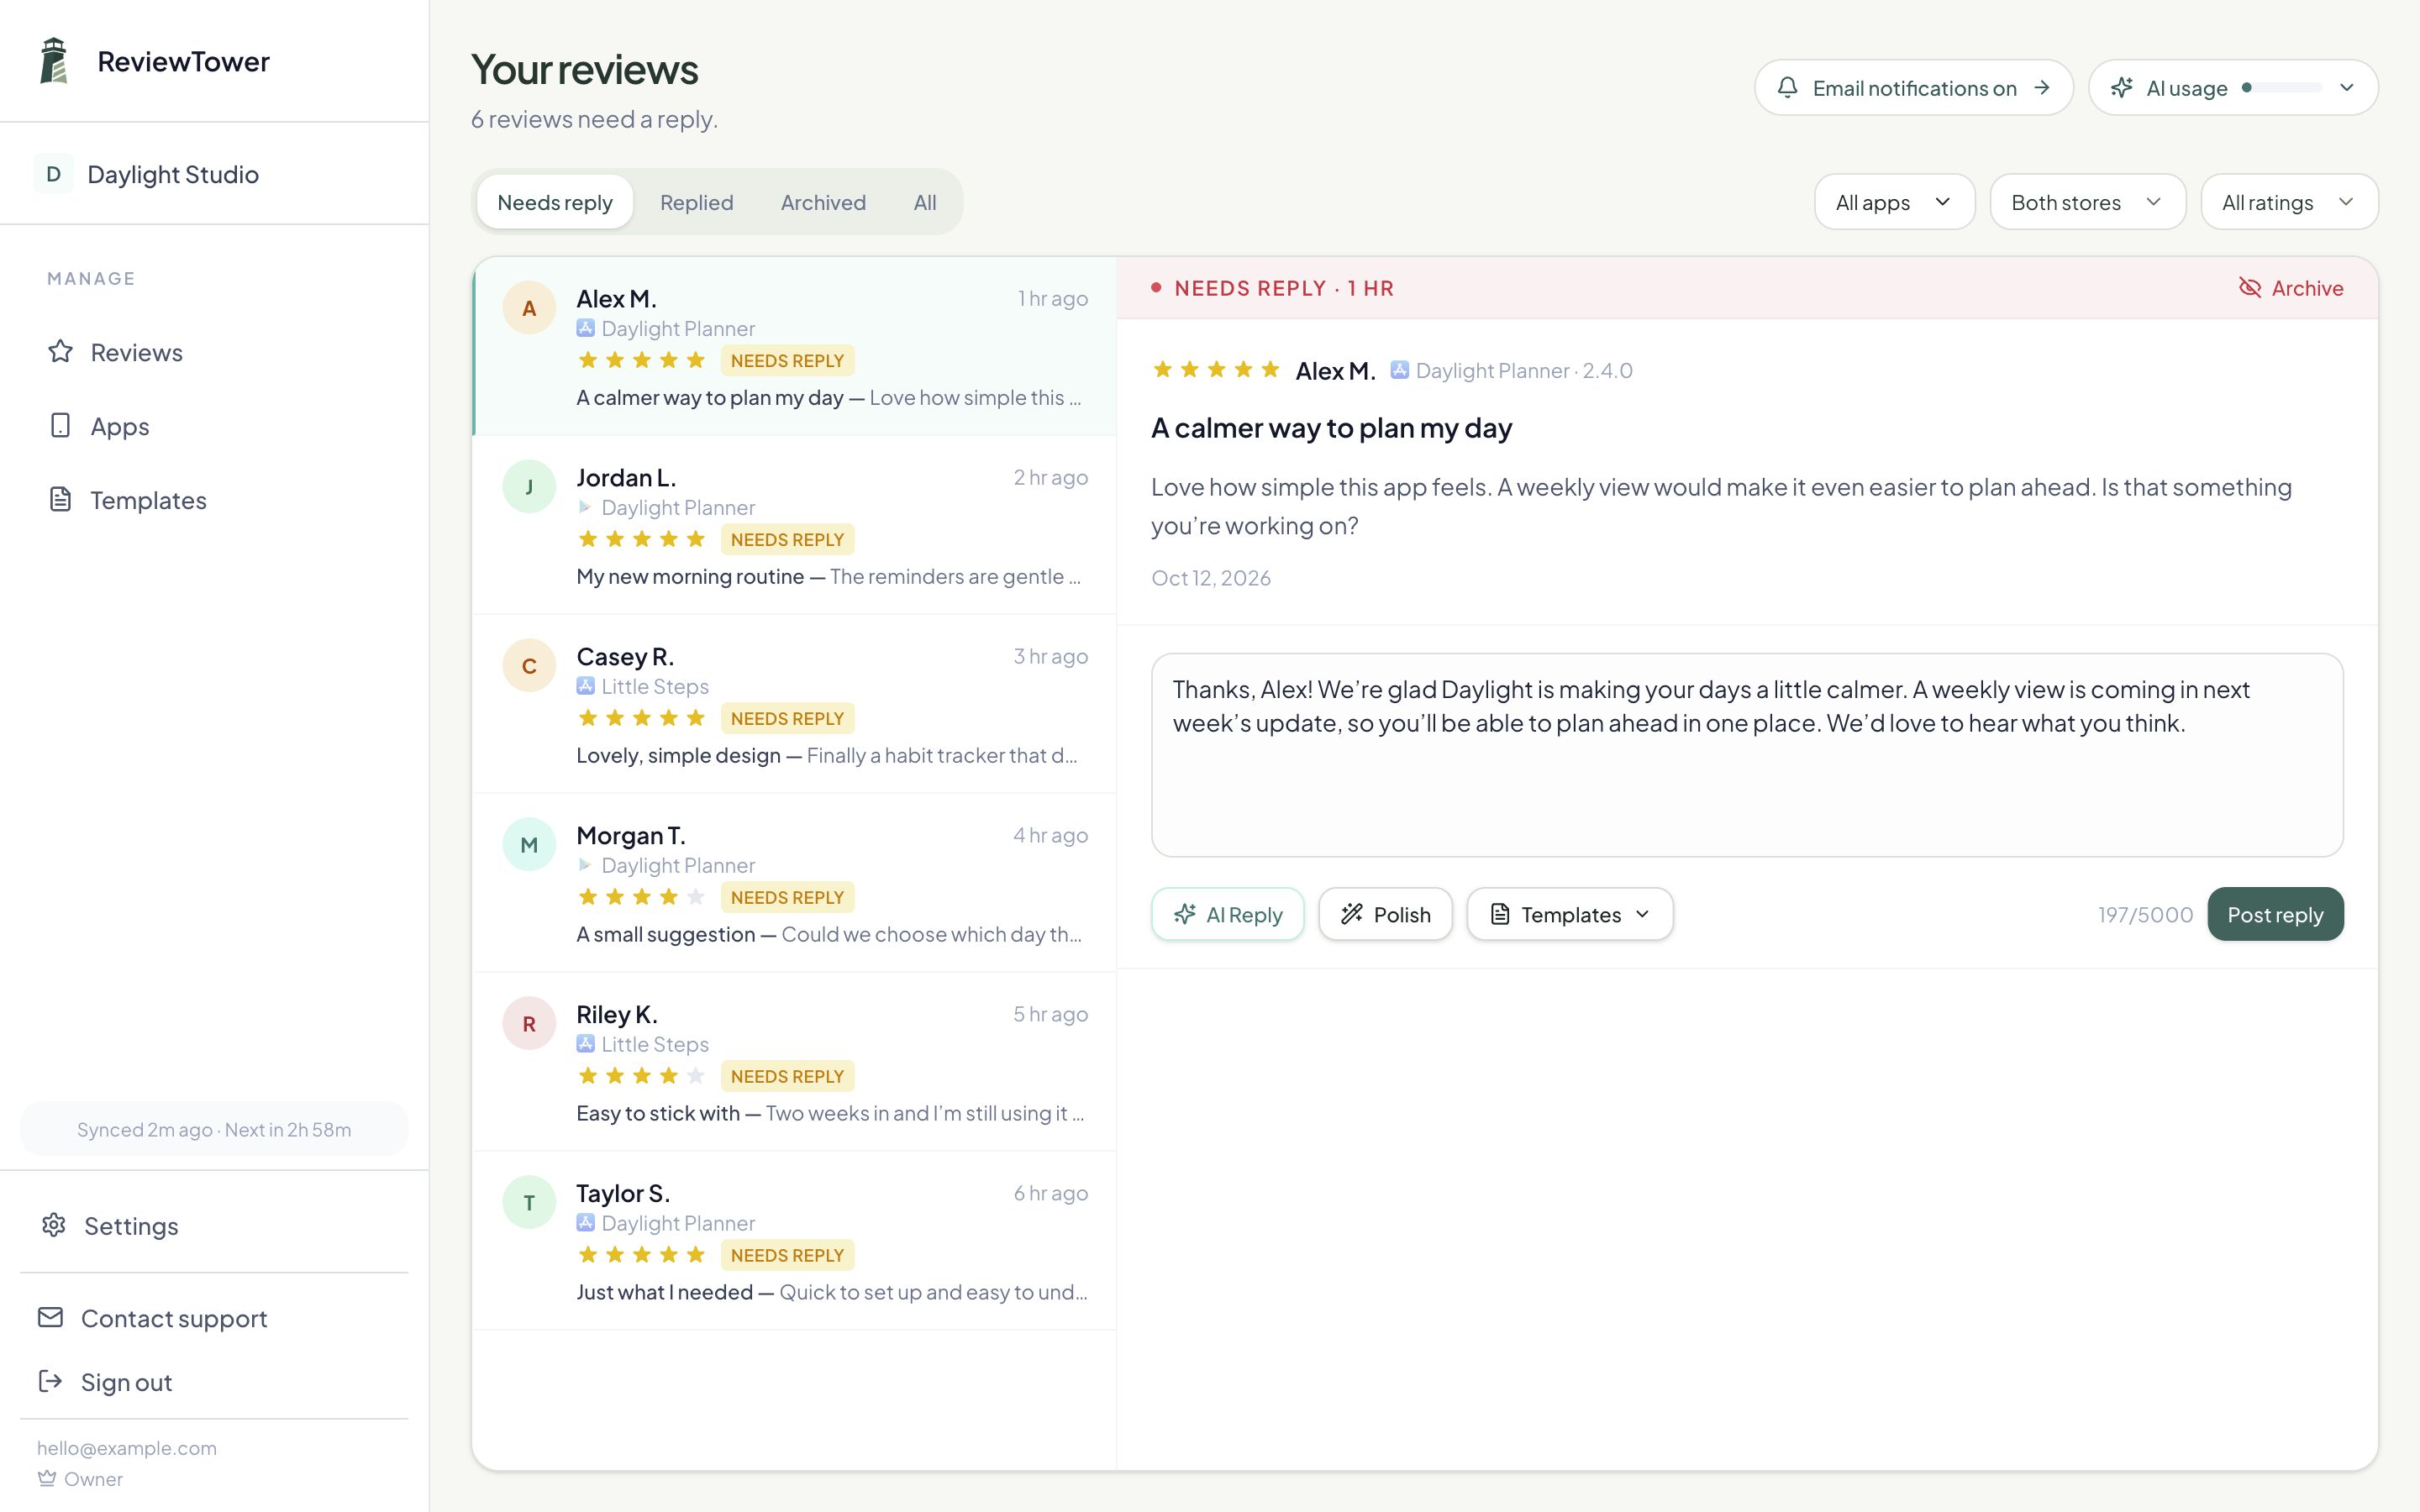2420x1512 pixels.
Task: Click the 'Oct 12, 2026' review date
Action: (1211, 578)
